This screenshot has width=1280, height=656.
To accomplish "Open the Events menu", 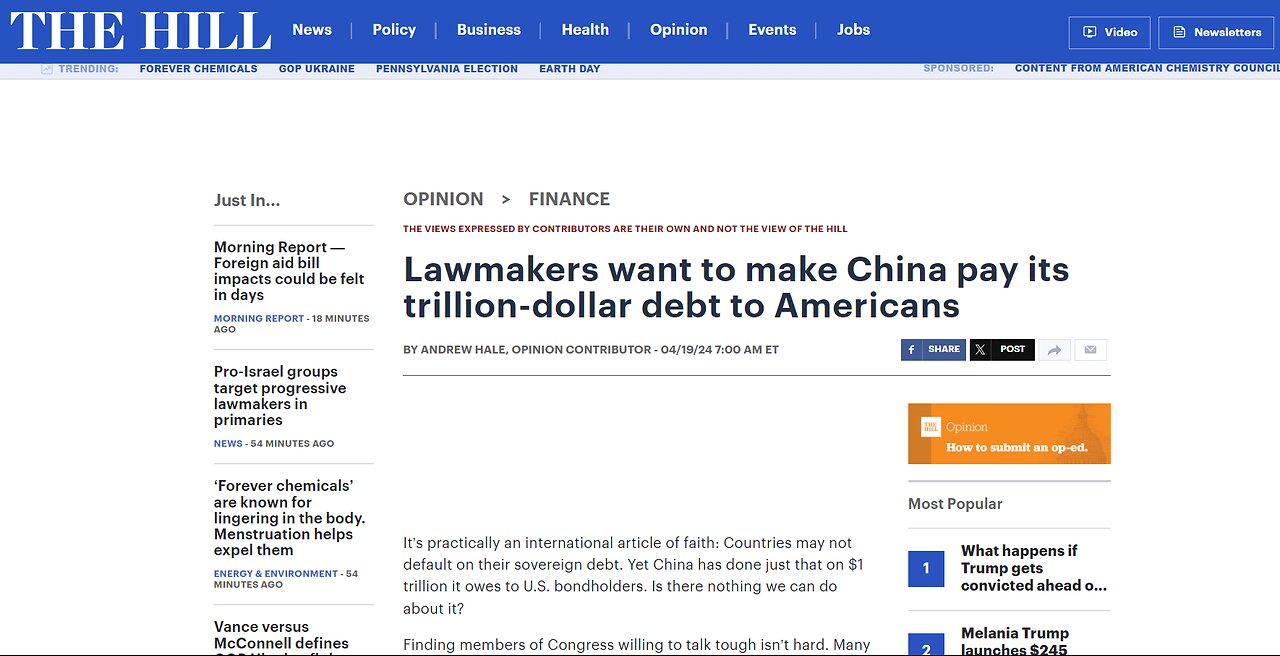I will pyautogui.click(x=772, y=30).
